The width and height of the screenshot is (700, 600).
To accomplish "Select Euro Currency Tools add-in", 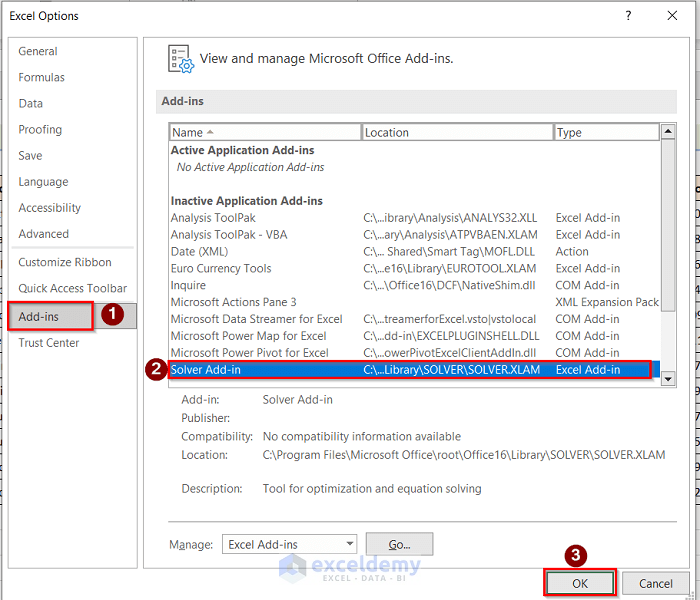I will (414, 269).
